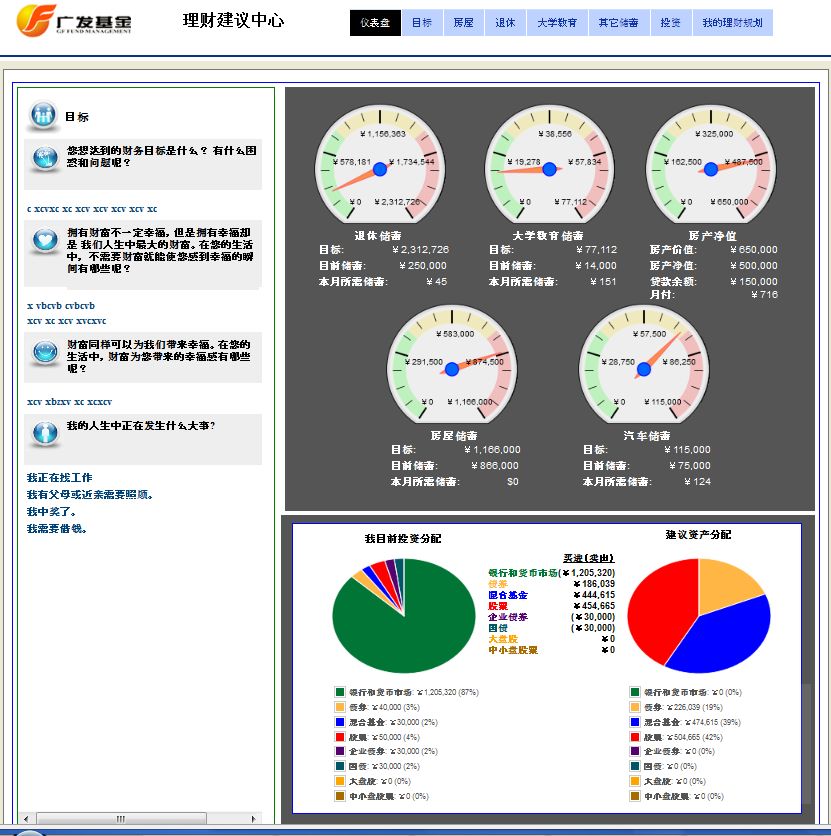Viewport: 831px width, 836px height.
Task: Click the 目标 people icon in left panel
Action: (x=44, y=116)
